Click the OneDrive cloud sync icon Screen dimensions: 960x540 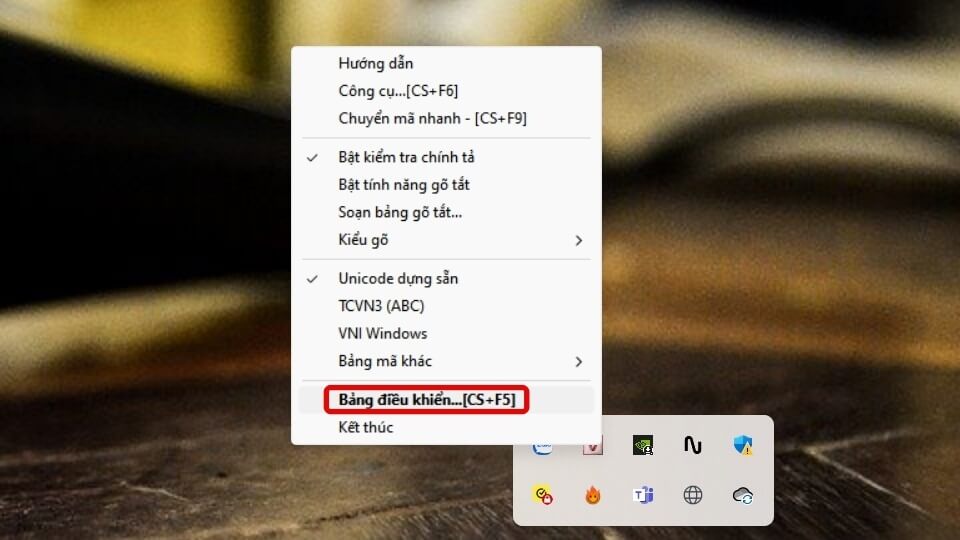pyautogui.click(x=742, y=495)
